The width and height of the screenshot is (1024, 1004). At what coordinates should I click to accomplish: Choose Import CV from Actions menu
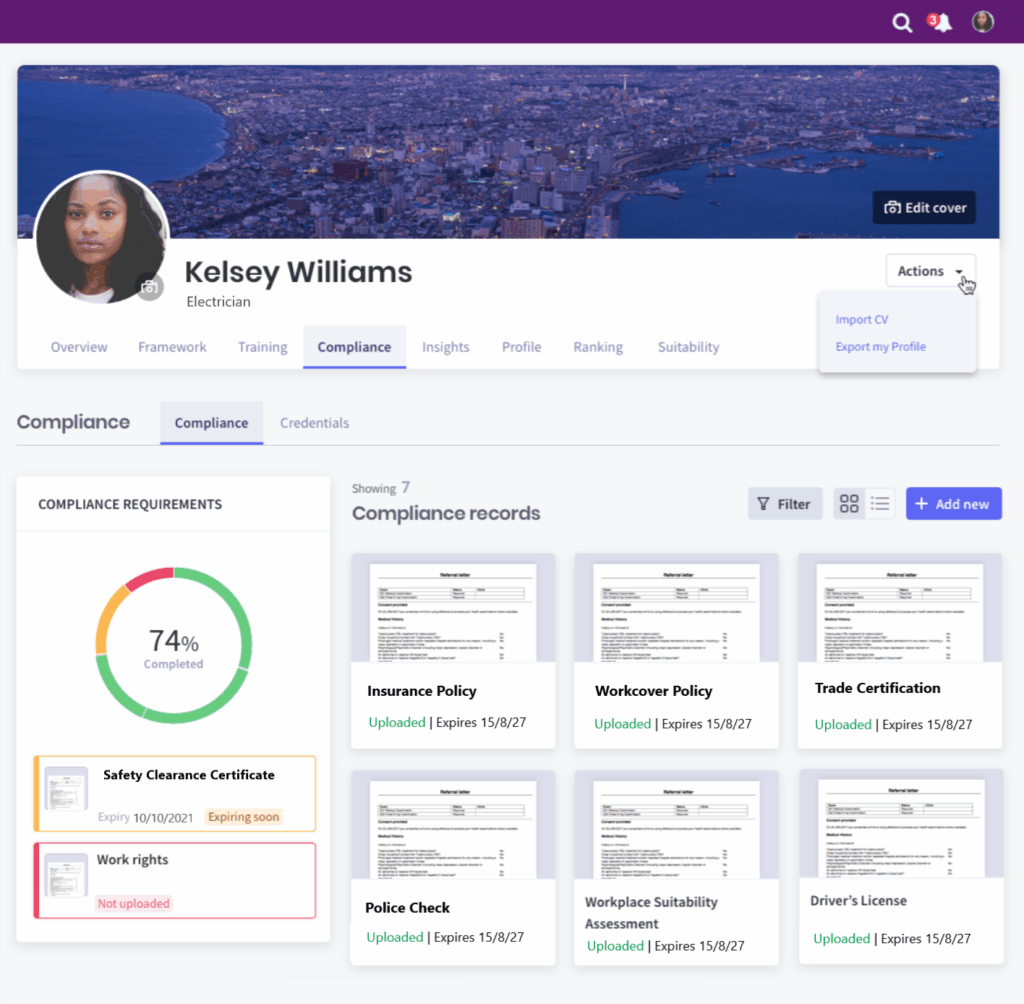(861, 320)
